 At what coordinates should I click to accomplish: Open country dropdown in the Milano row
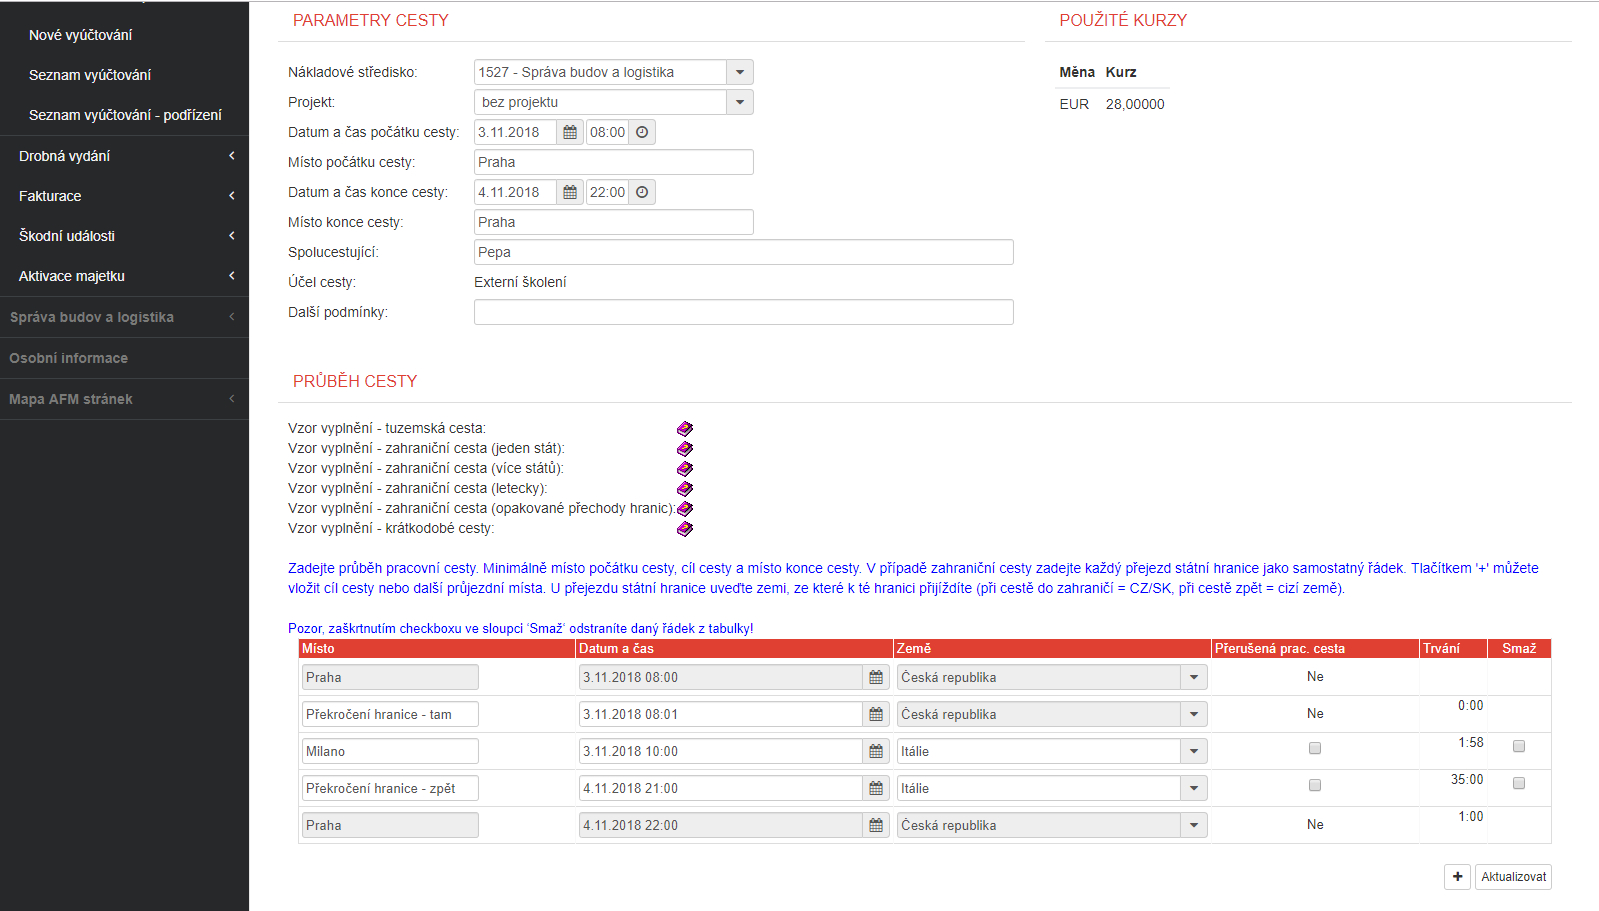coord(1194,751)
